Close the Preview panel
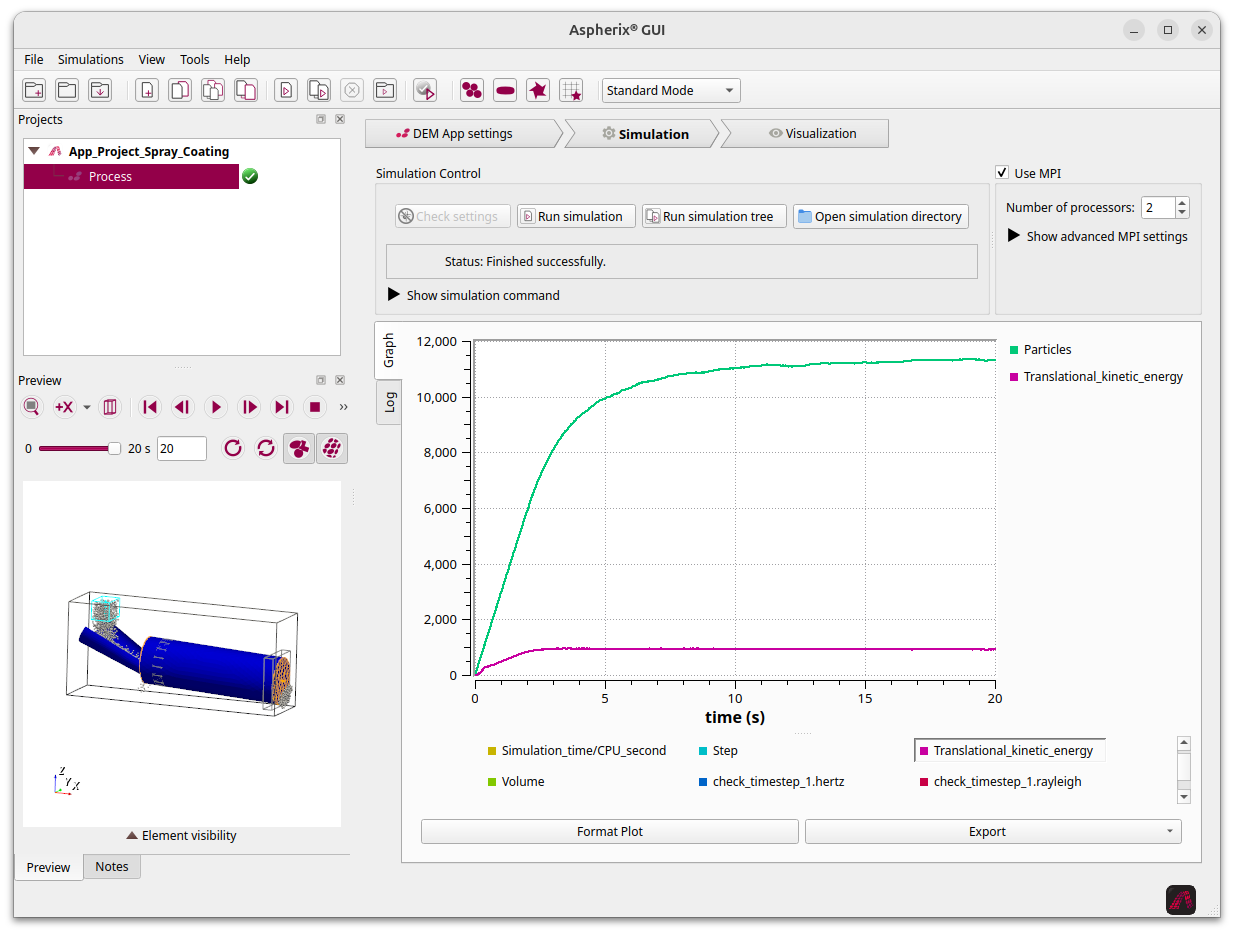This screenshot has width=1234, height=934. click(340, 380)
